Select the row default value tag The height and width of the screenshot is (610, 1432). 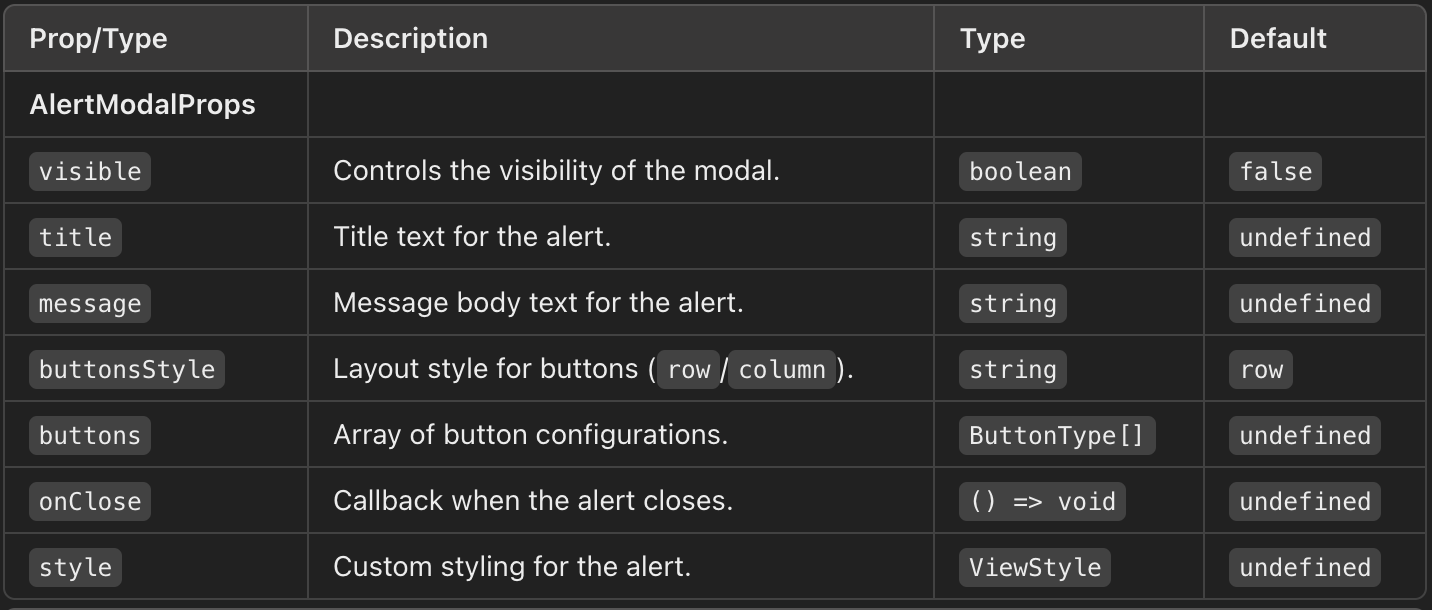pos(1261,369)
